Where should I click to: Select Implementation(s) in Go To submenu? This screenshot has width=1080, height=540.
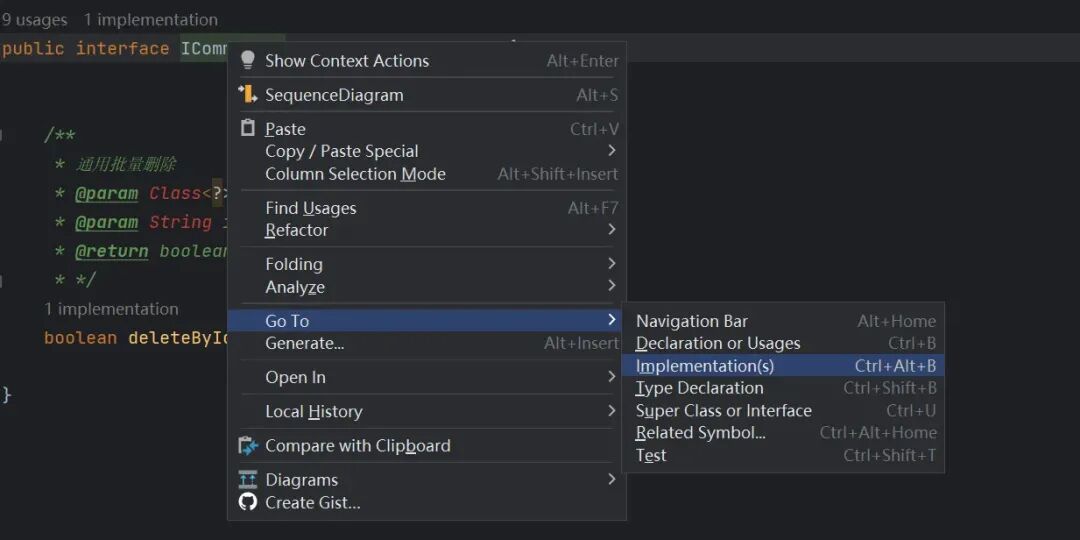coord(705,366)
